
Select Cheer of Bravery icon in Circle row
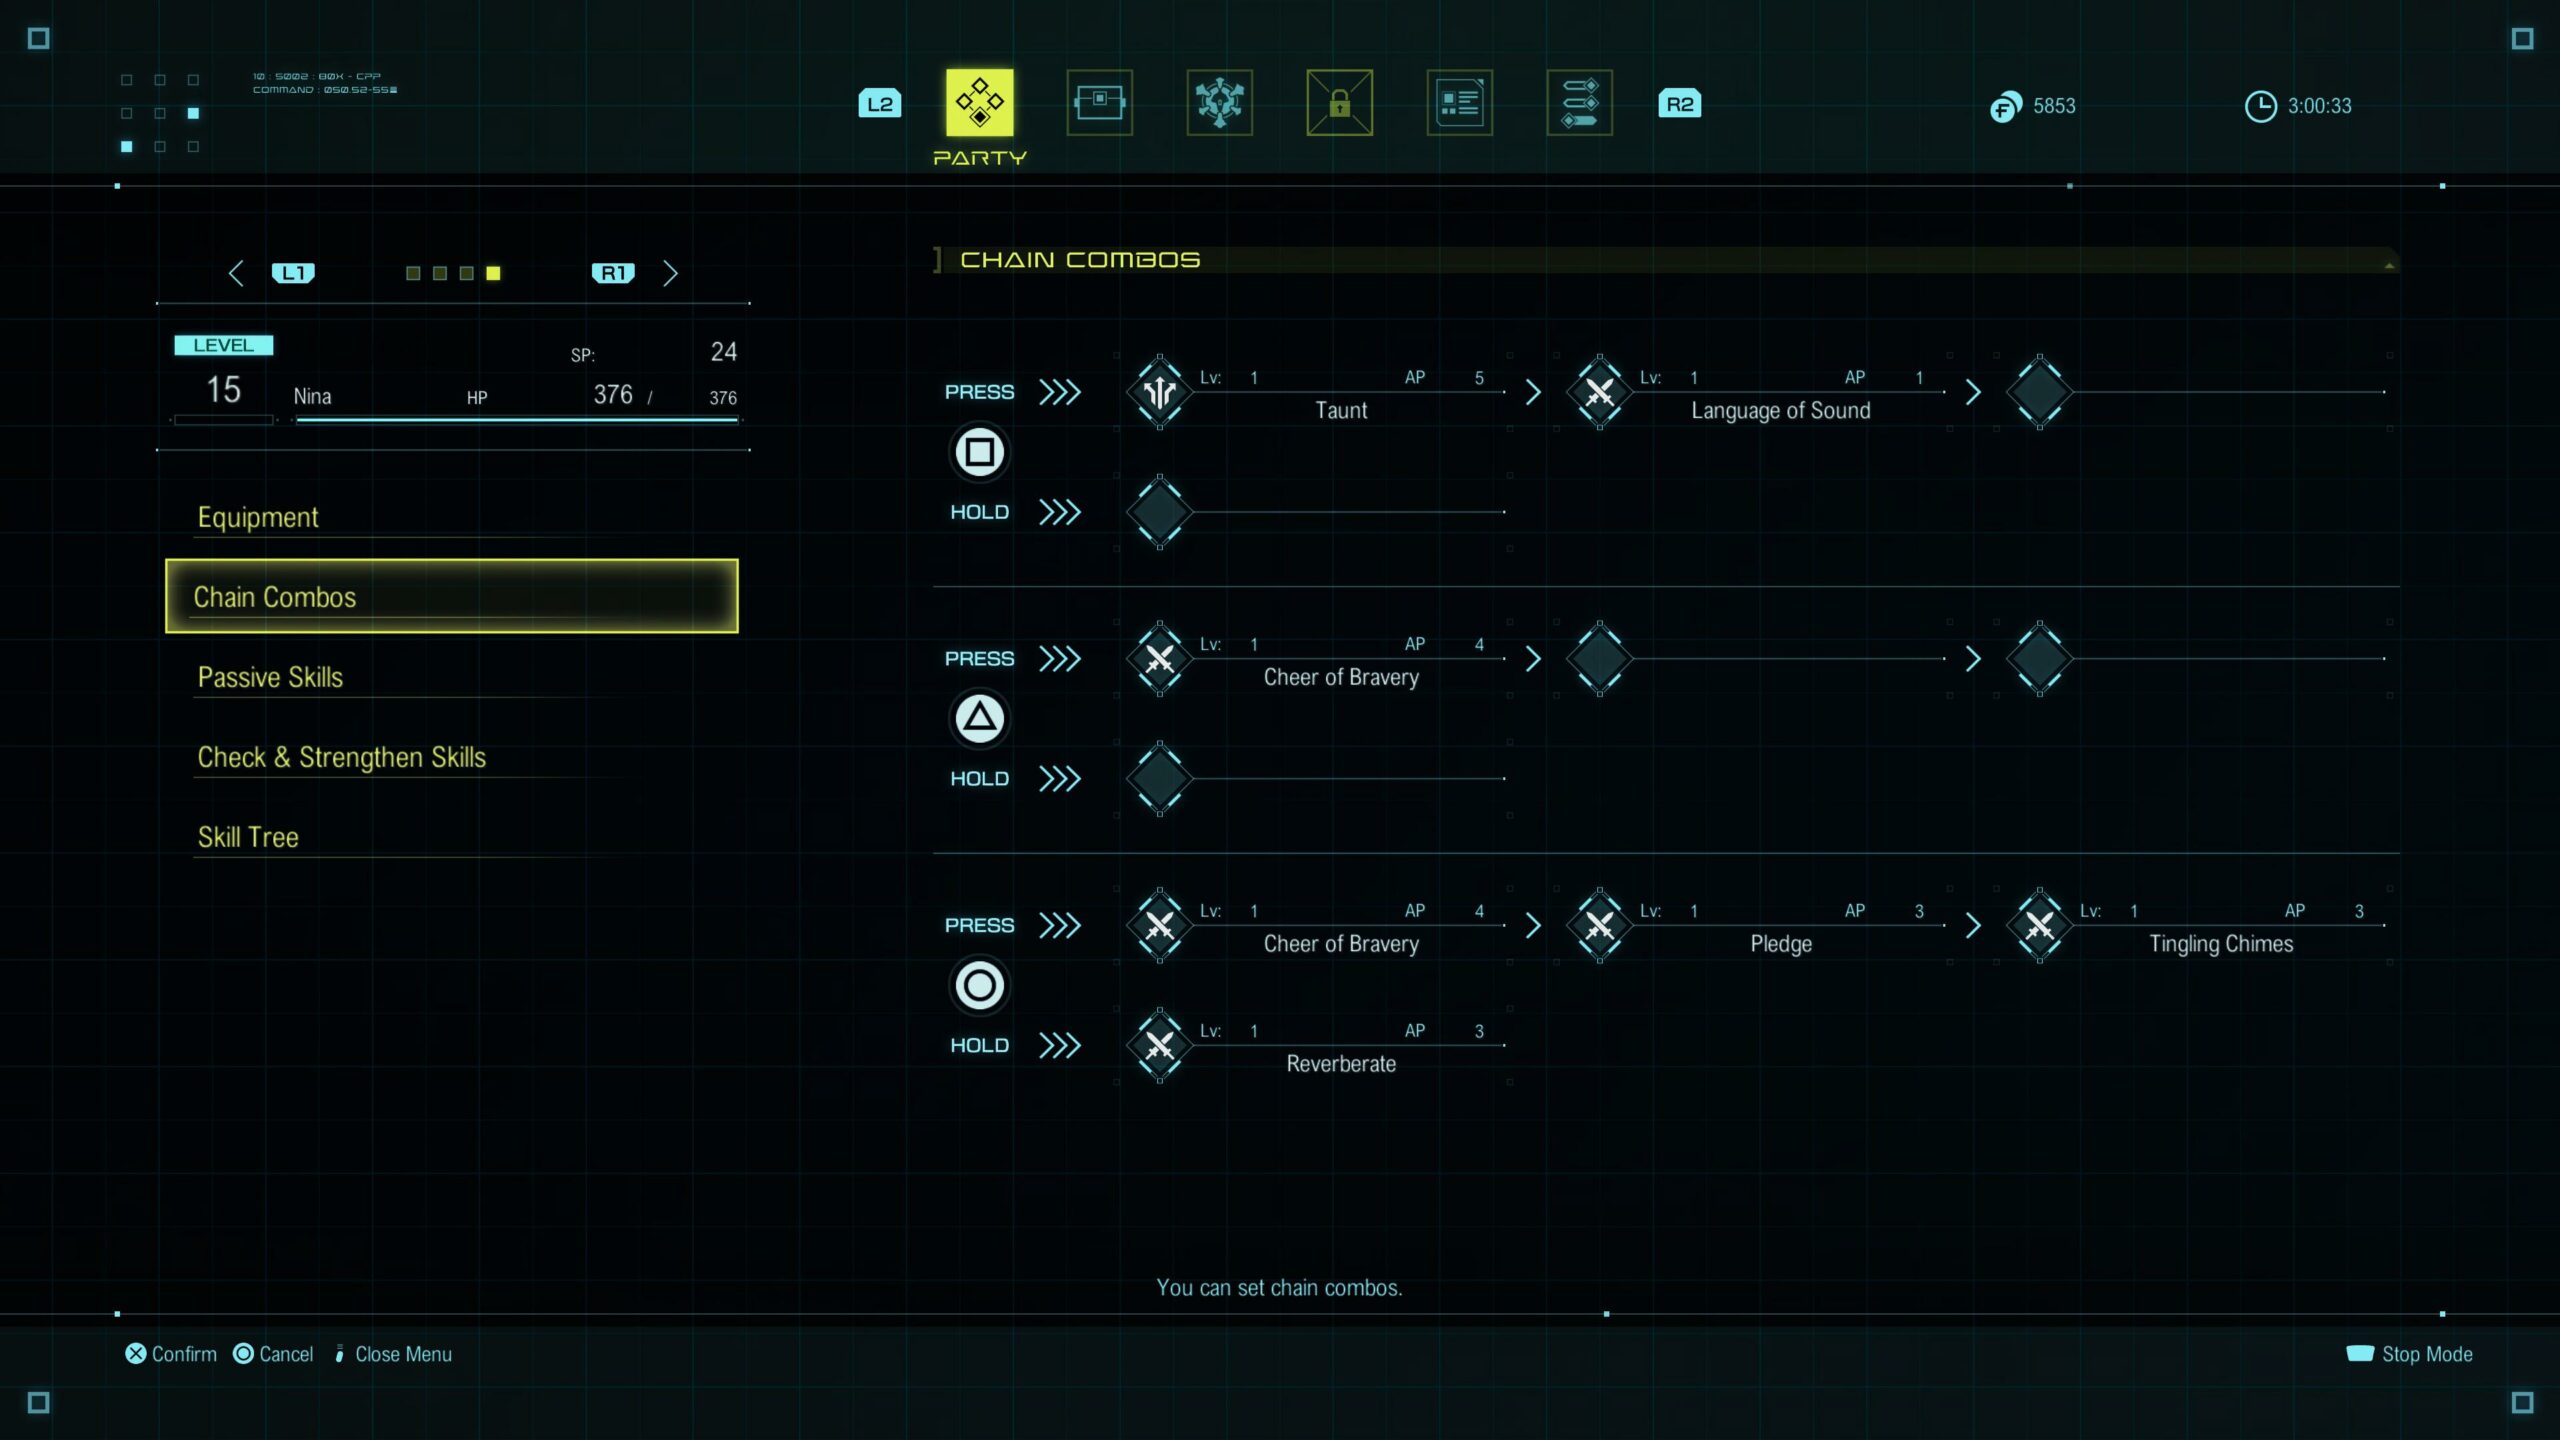coord(1160,926)
